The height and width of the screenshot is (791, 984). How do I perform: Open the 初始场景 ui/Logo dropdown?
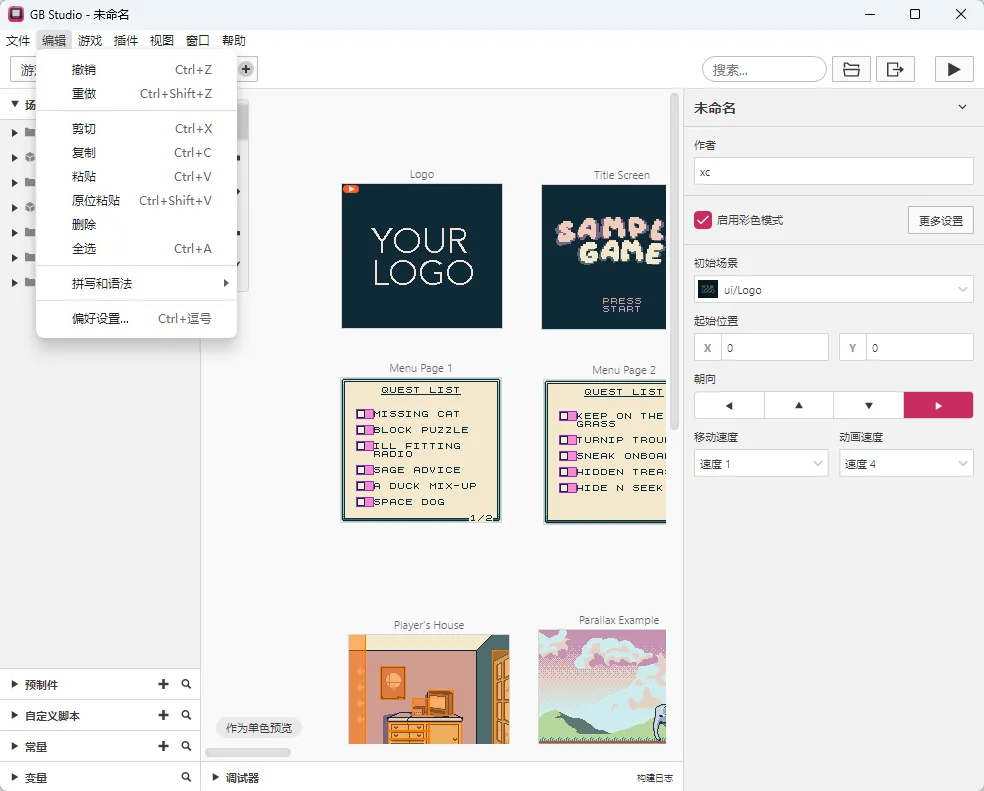(x=833, y=289)
